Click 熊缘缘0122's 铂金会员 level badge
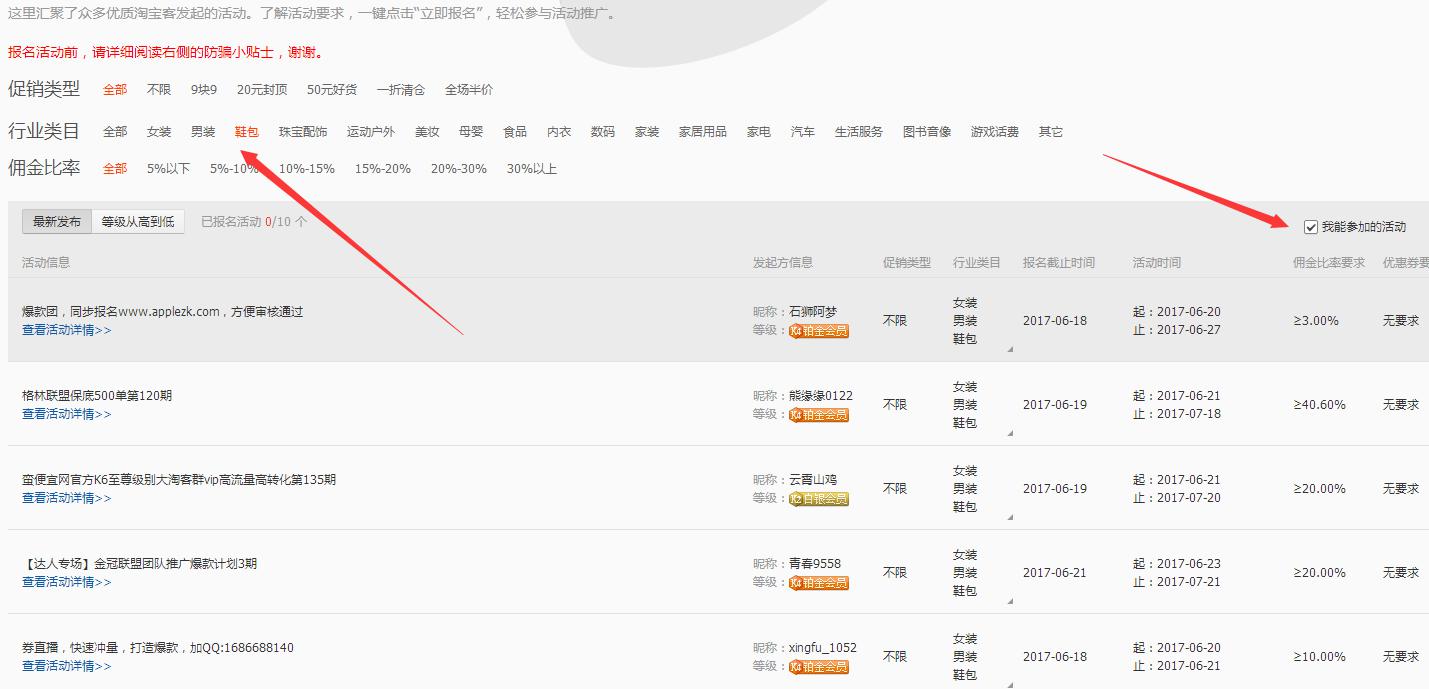This screenshot has width=1429, height=689. click(x=819, y=415)
